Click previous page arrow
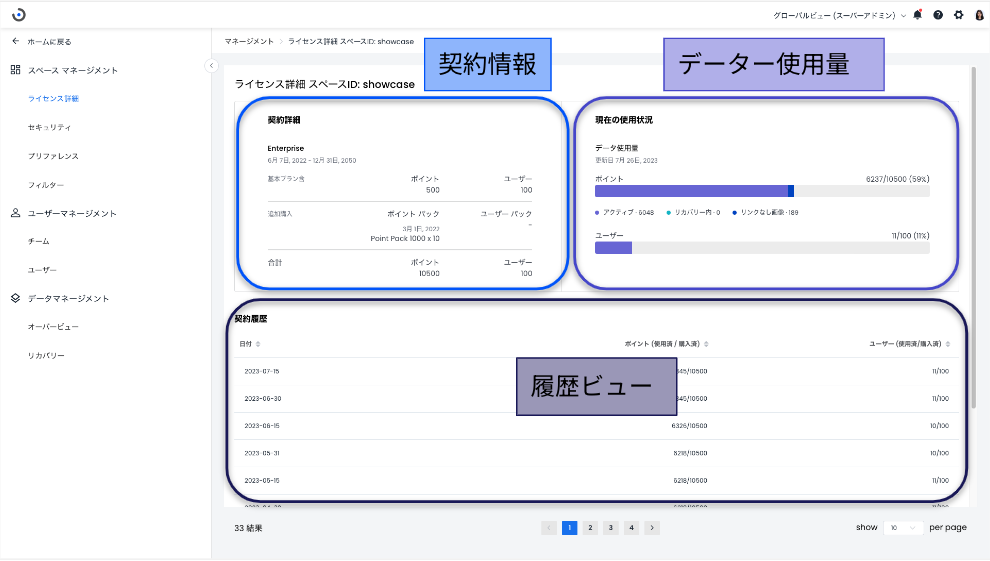Image resolution: width=990 pixels, height=561 pixels. (x=549, y=528)
